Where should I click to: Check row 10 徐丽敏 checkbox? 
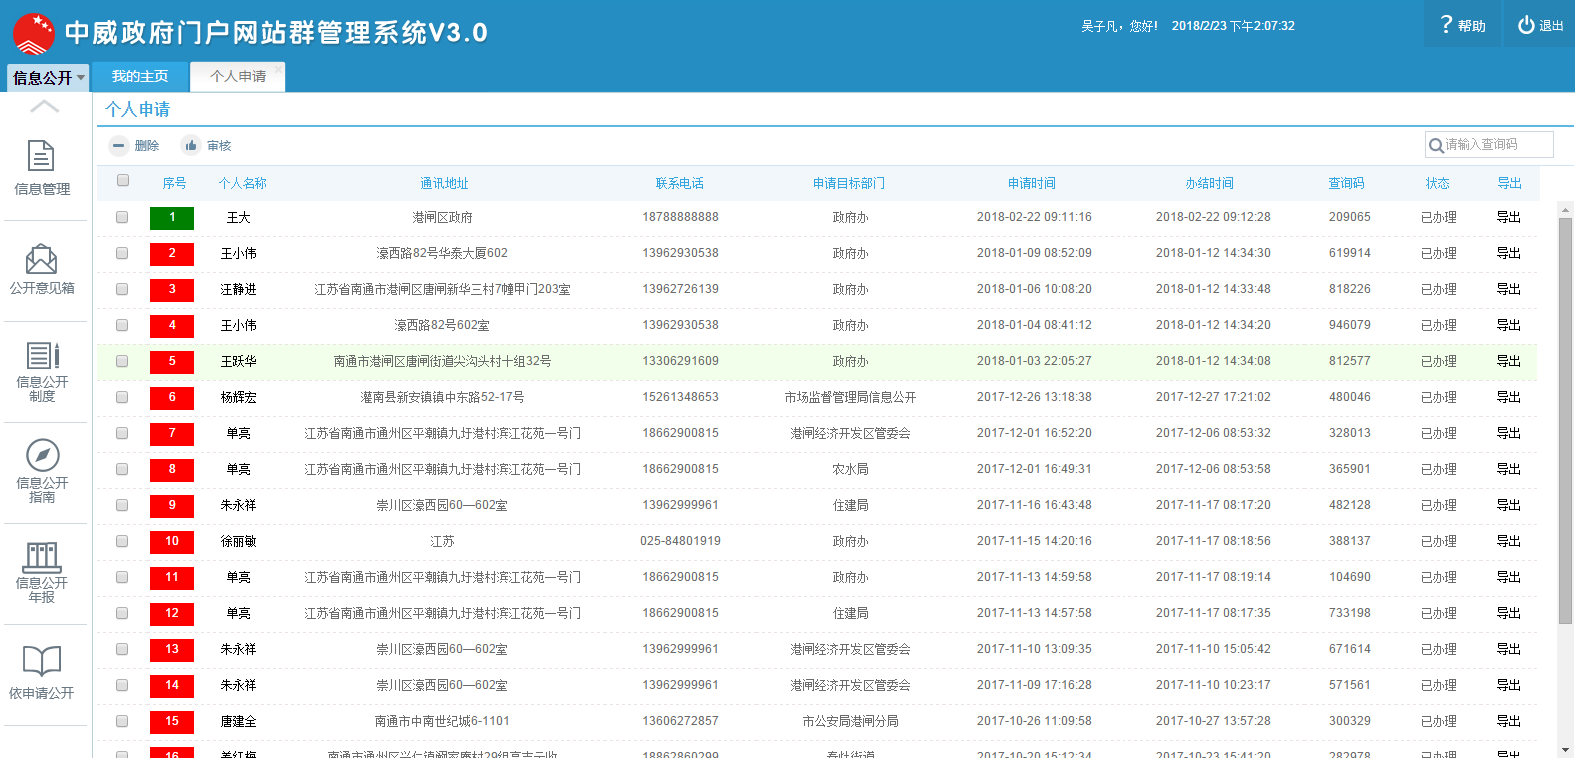[x=122, y=541]
